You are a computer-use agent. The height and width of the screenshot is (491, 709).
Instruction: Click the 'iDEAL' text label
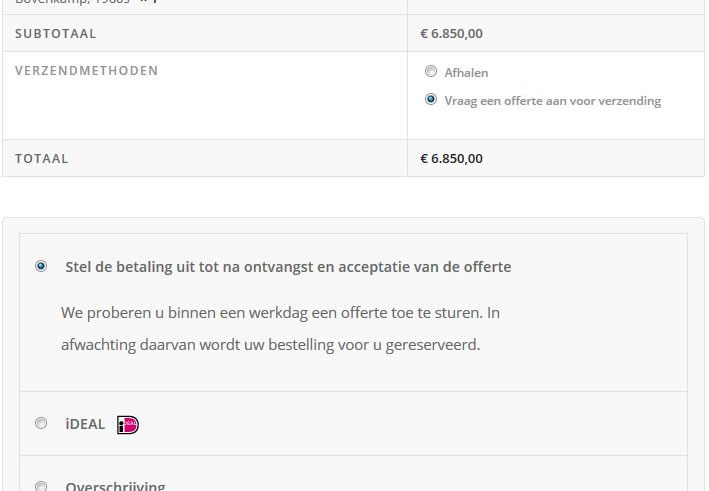tap(85, 424)
